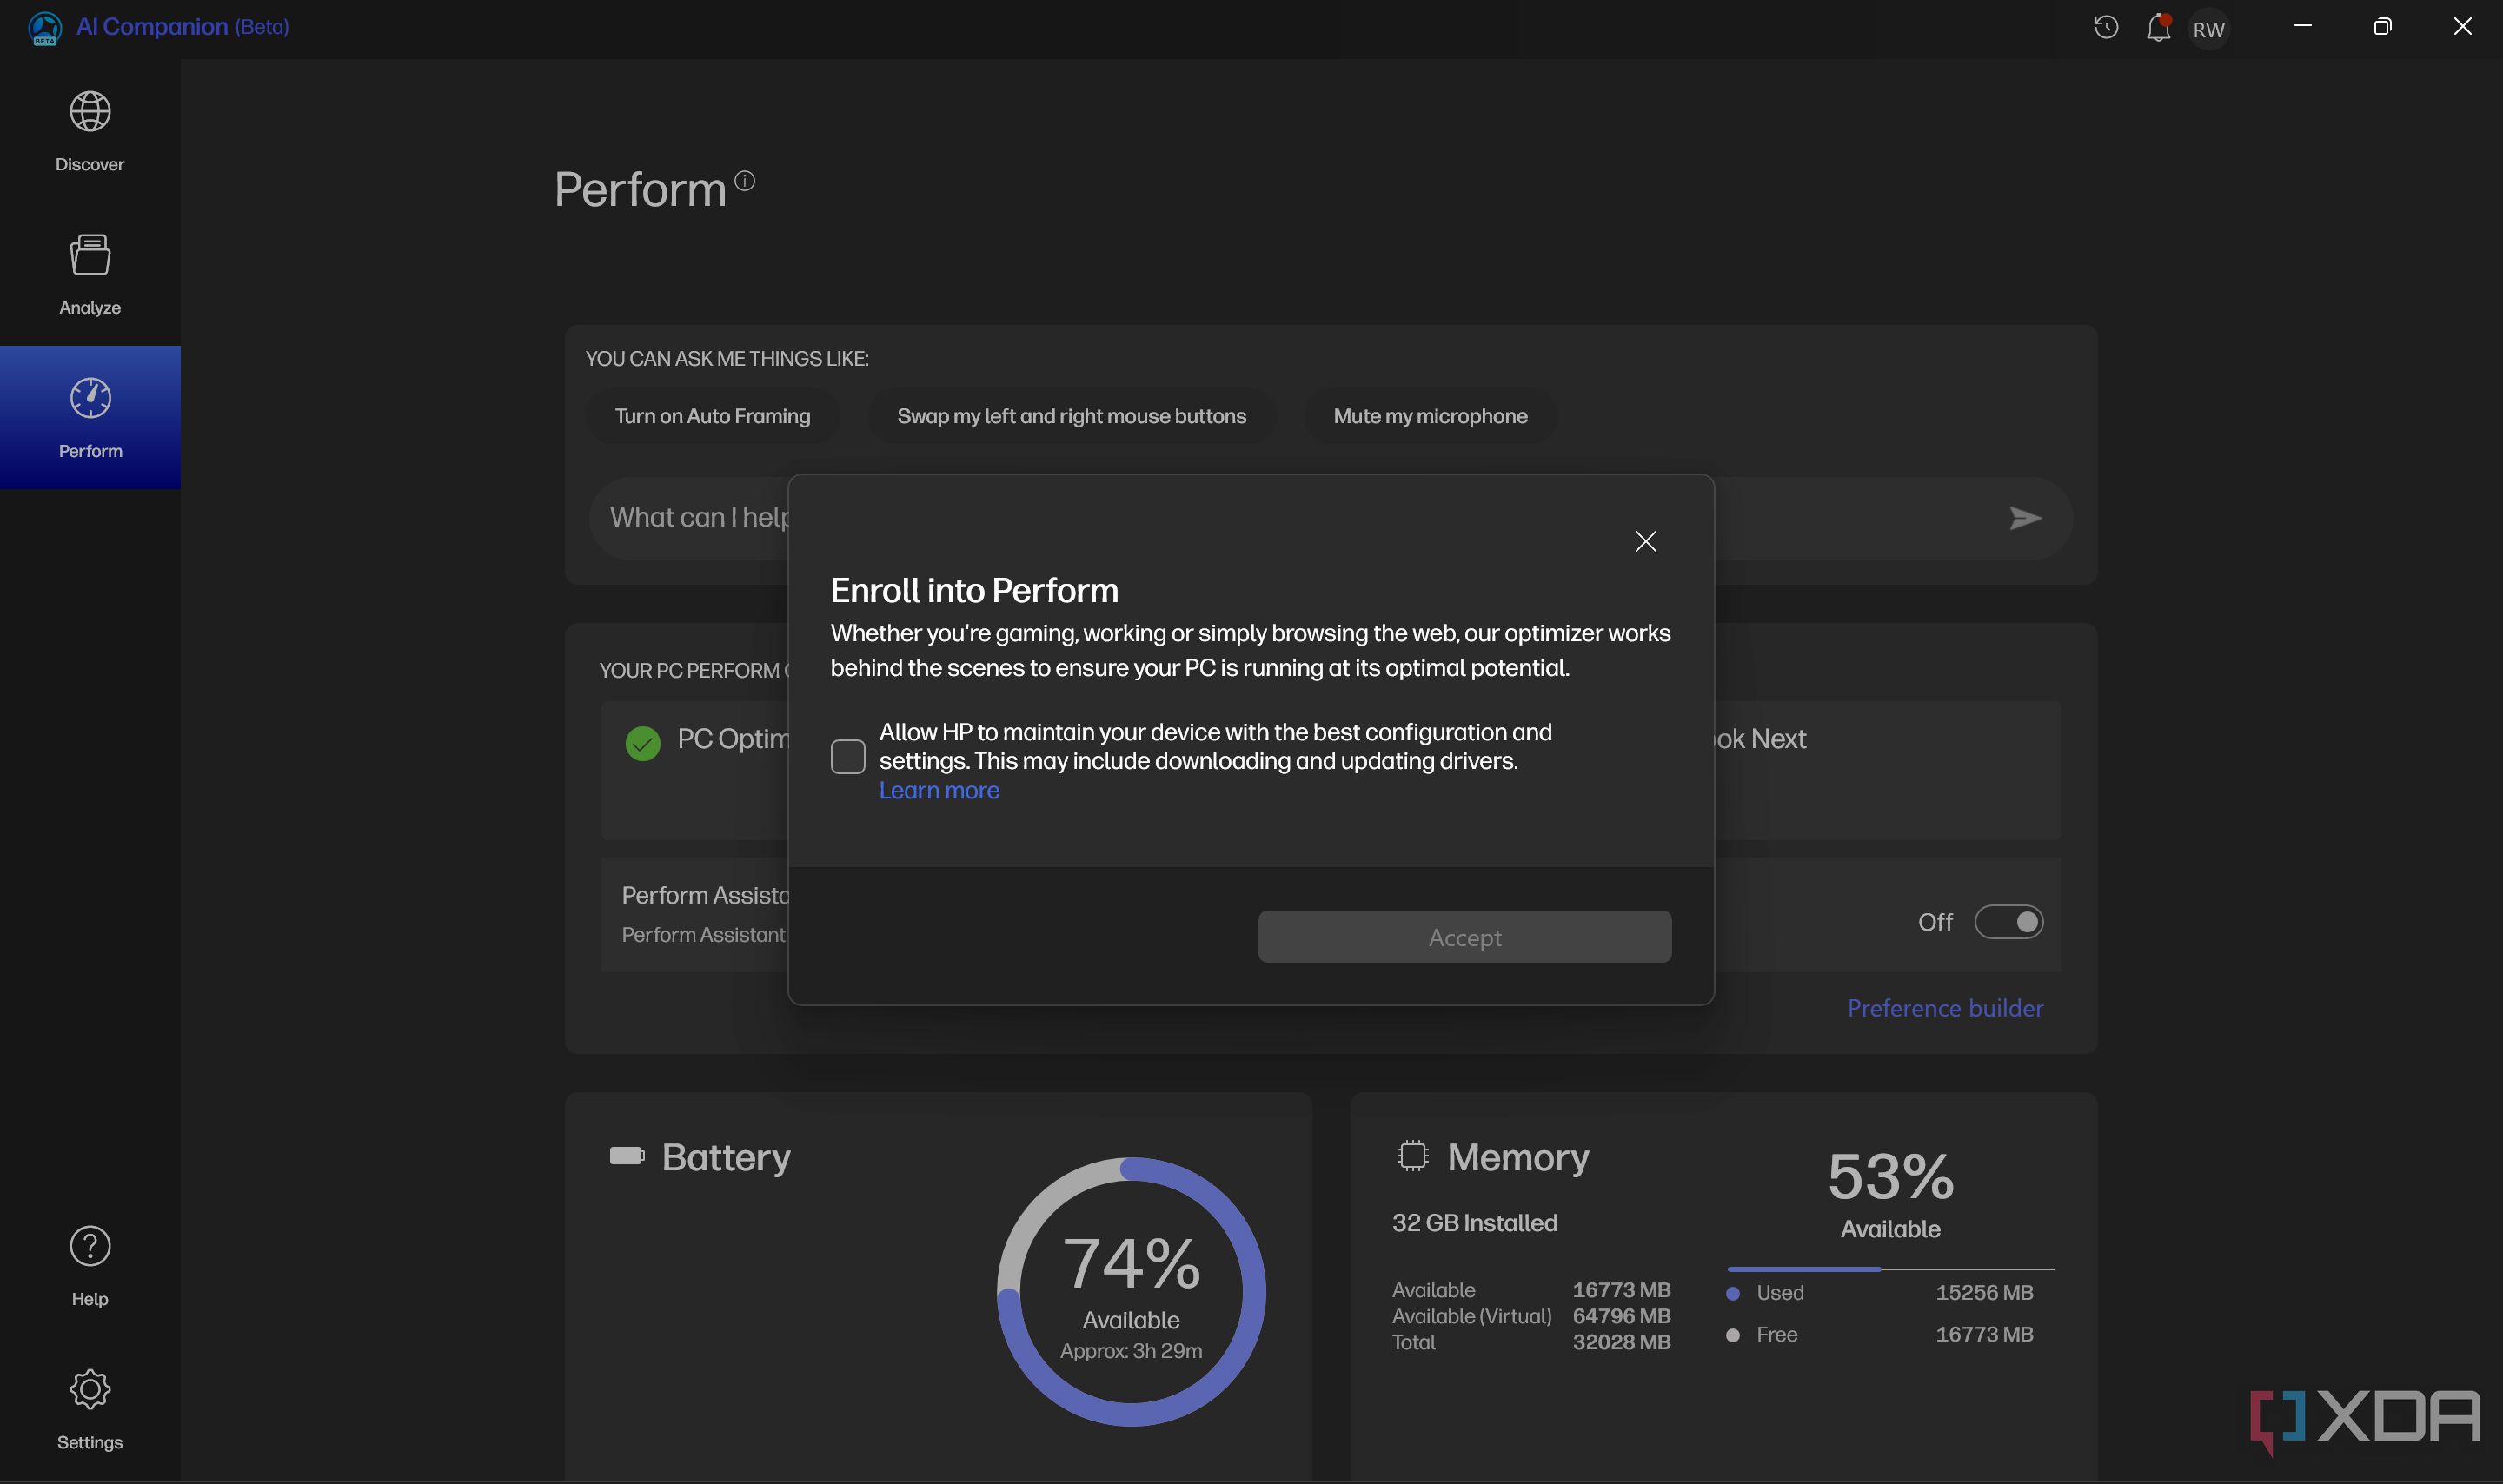This screenshot has height=1484, width=2503.
Task: Click the 32028 MB total memory value
Action: (1621, 1342)
